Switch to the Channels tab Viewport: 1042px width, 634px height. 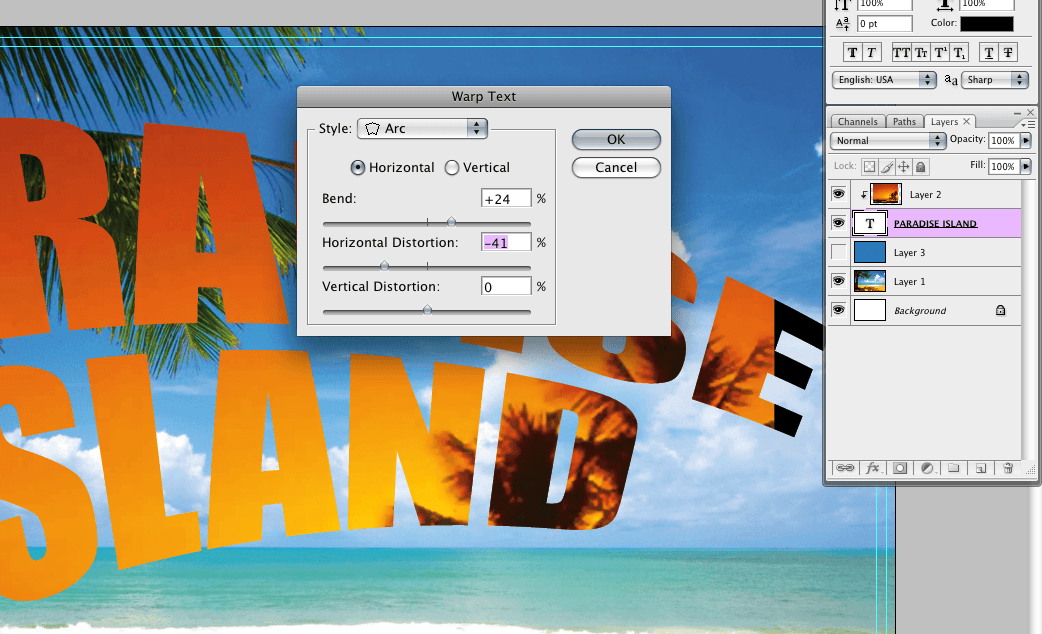[857, 122]
